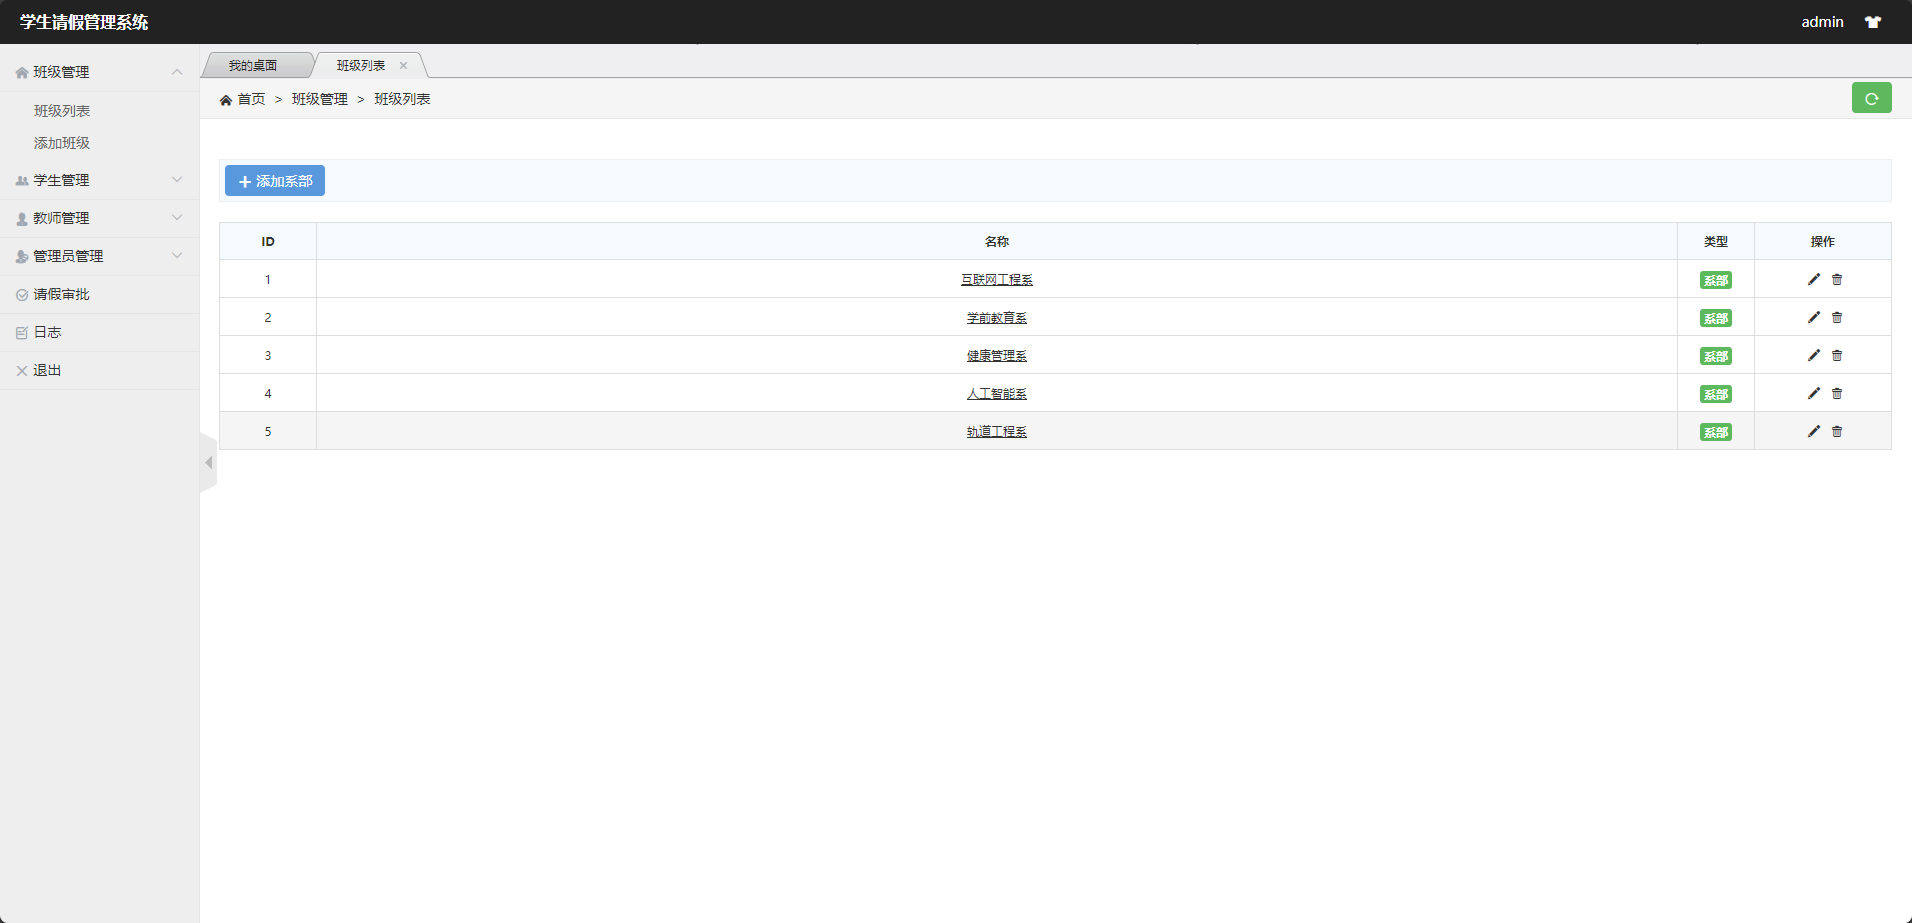Click the 系部 tag in row 3
This screenshot has width=1912, height=923.
1716,356
